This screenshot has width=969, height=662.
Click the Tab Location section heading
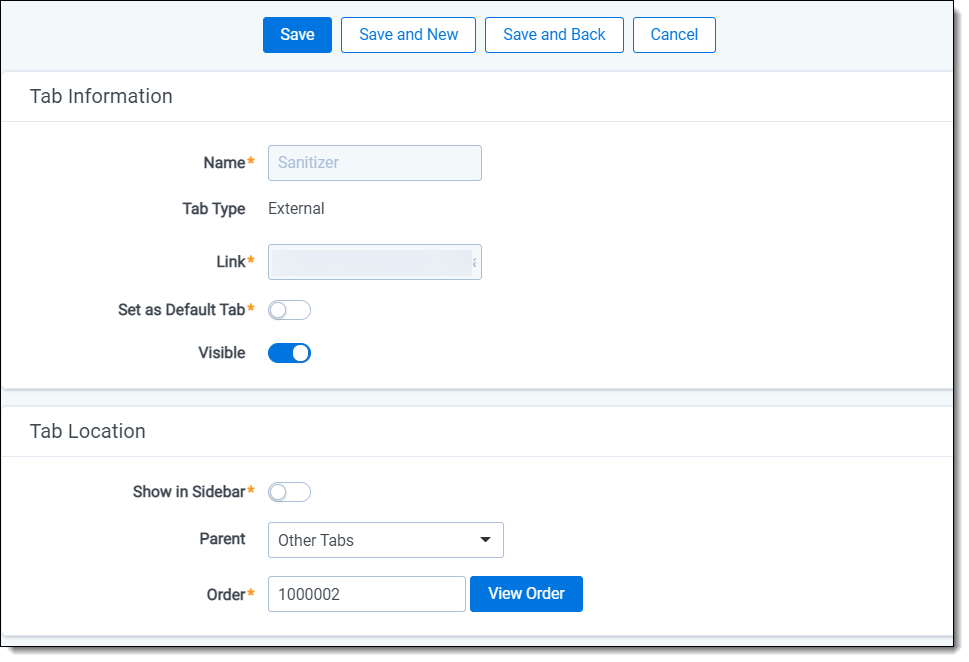point(88,431)
